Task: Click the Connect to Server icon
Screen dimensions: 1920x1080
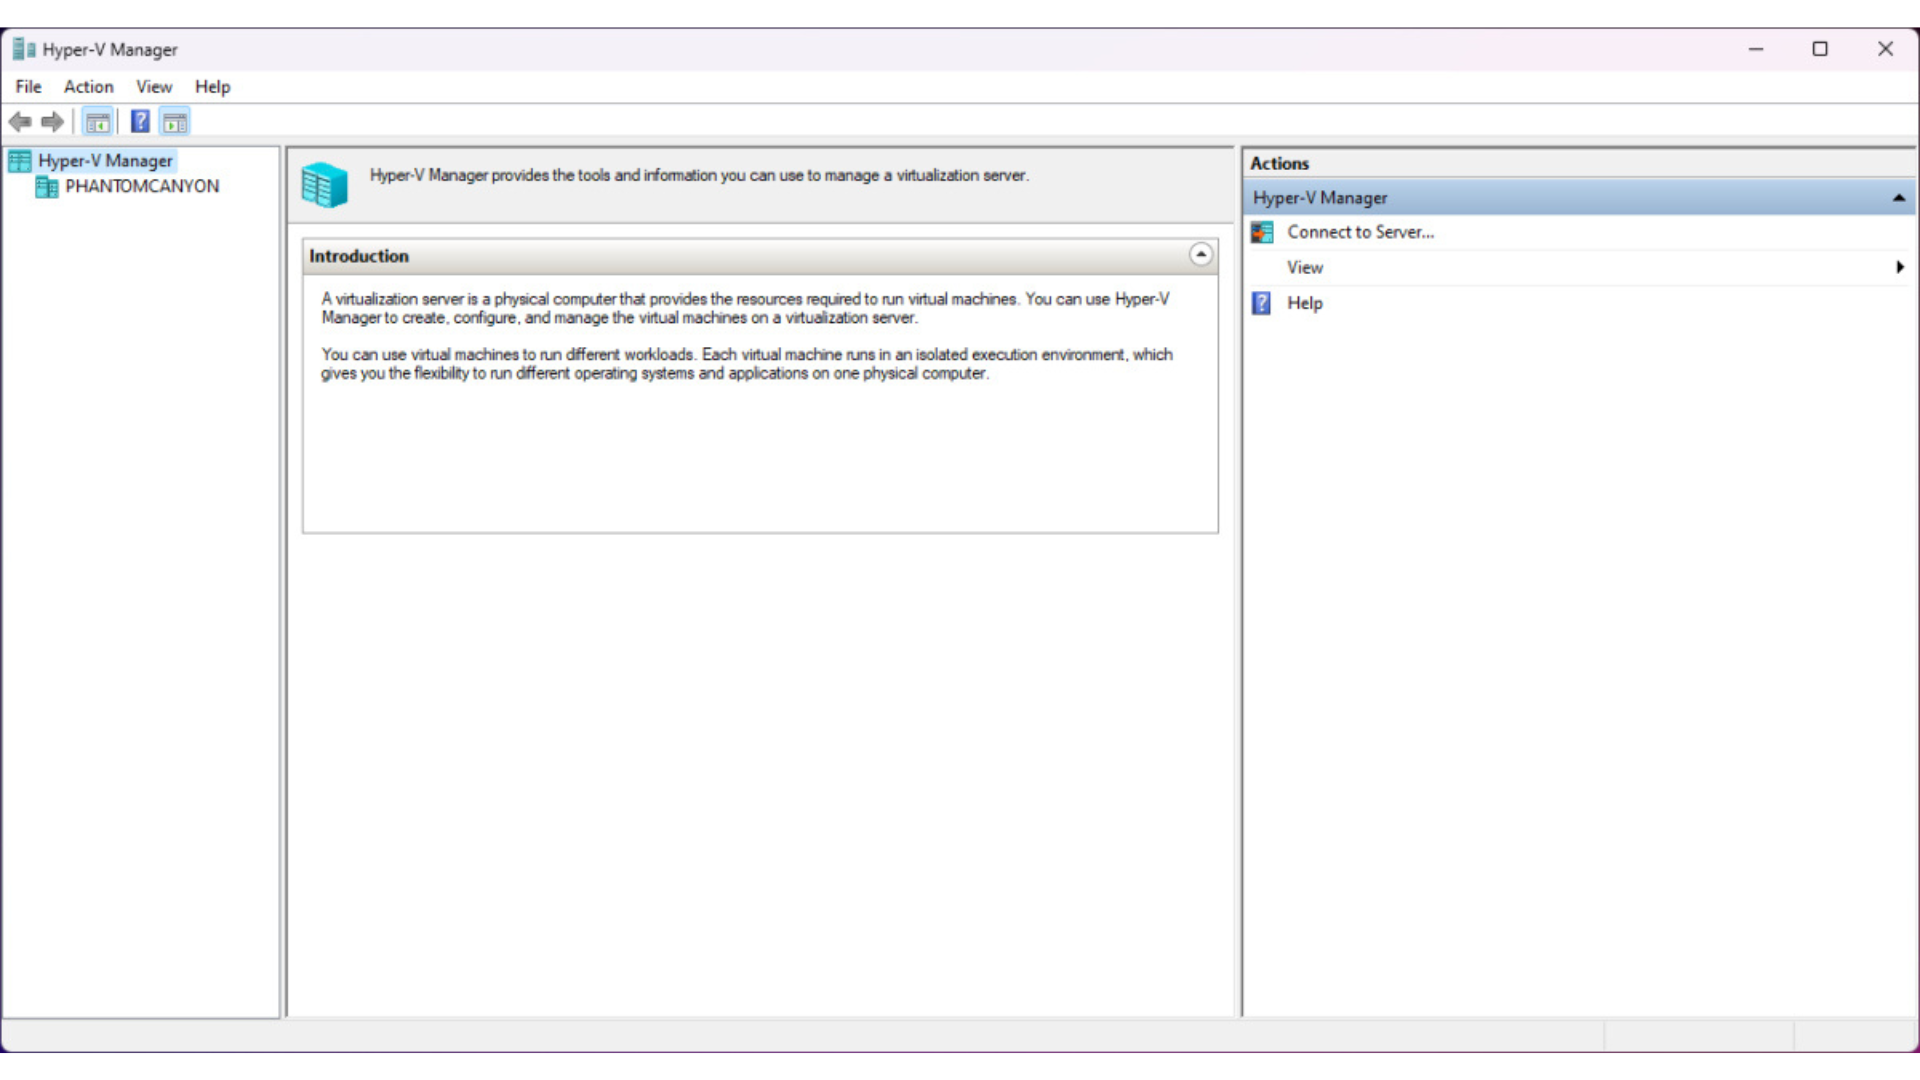Action: 1261,232
